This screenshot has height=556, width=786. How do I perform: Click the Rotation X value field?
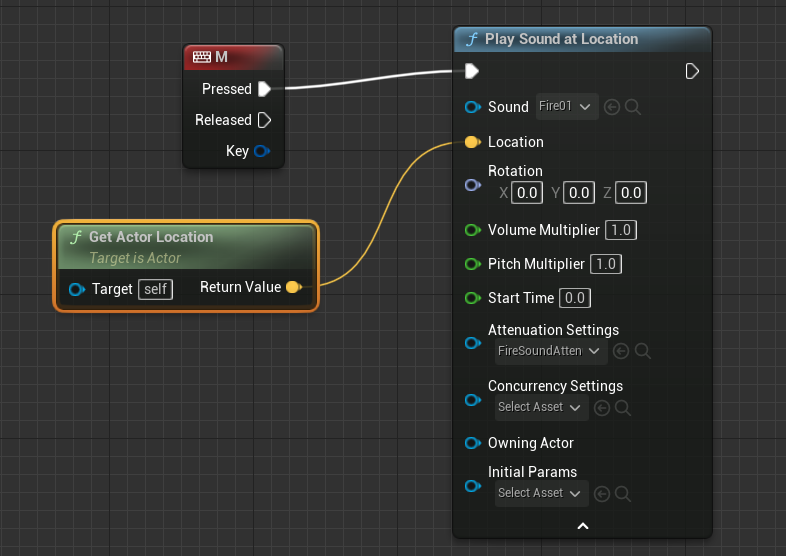point(527,192)
